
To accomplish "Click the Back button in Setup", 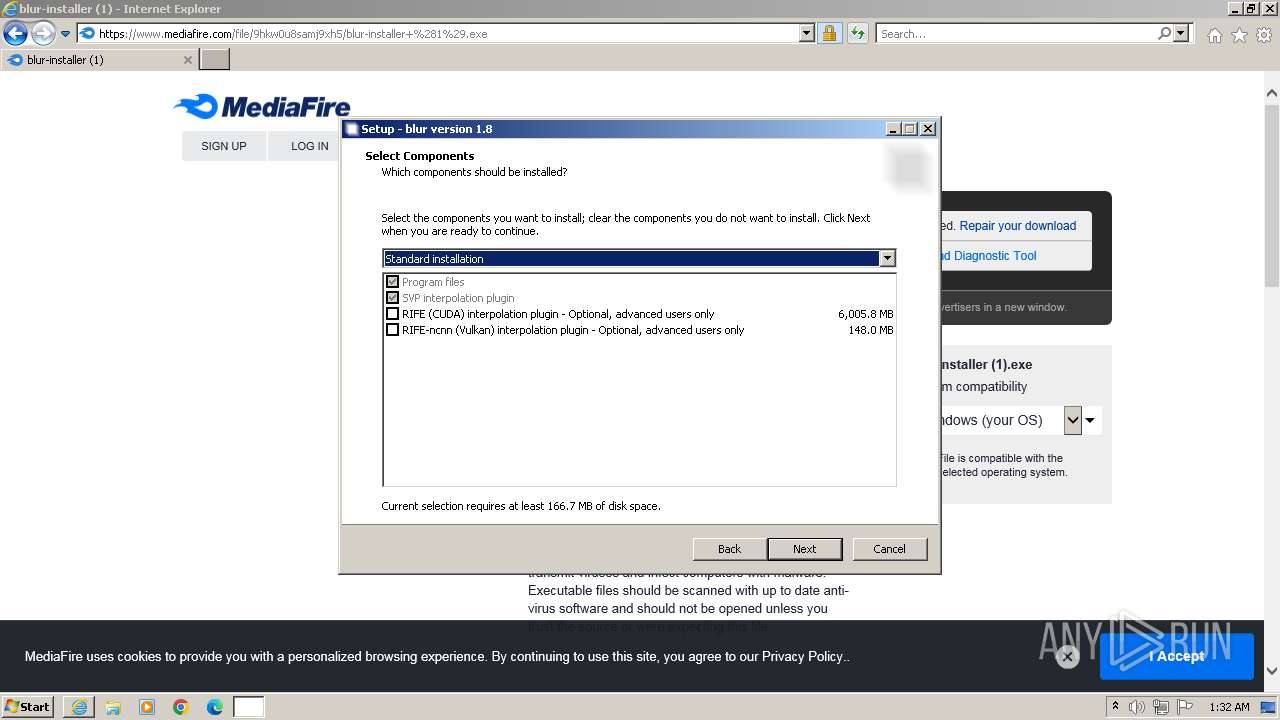I will [730, 549].
